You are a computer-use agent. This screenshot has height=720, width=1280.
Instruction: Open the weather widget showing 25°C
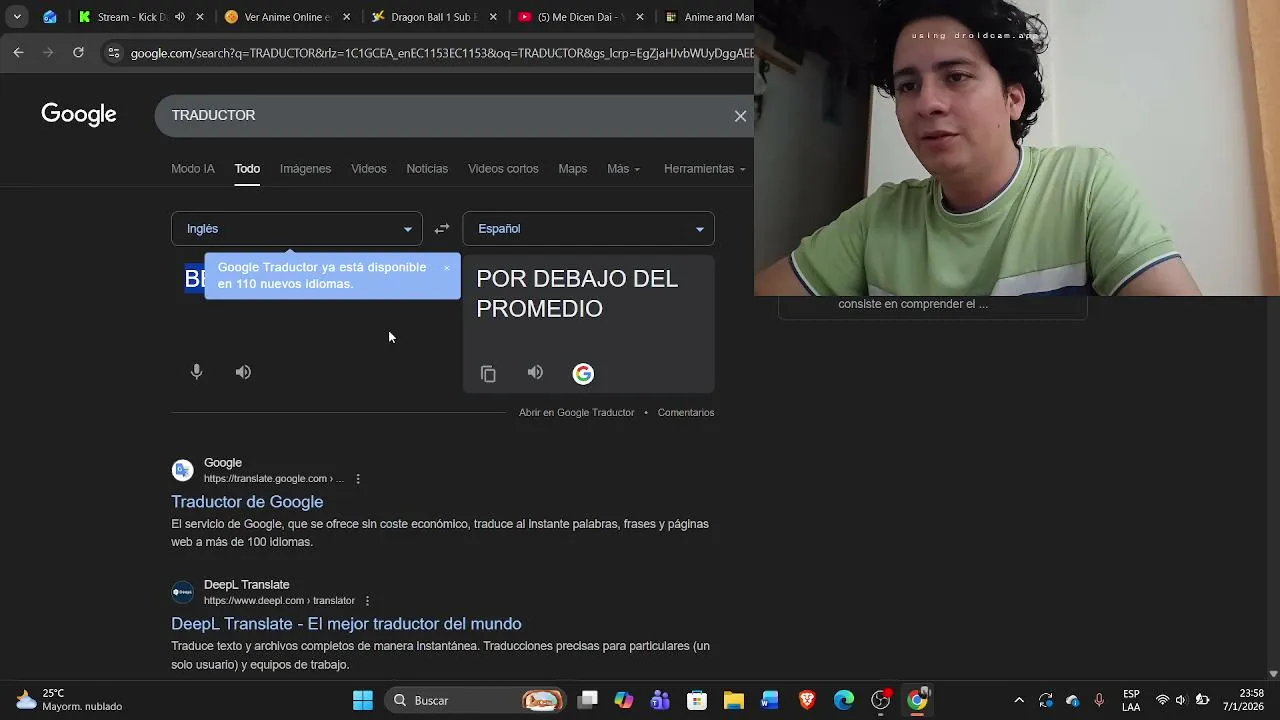coord(69,700)
